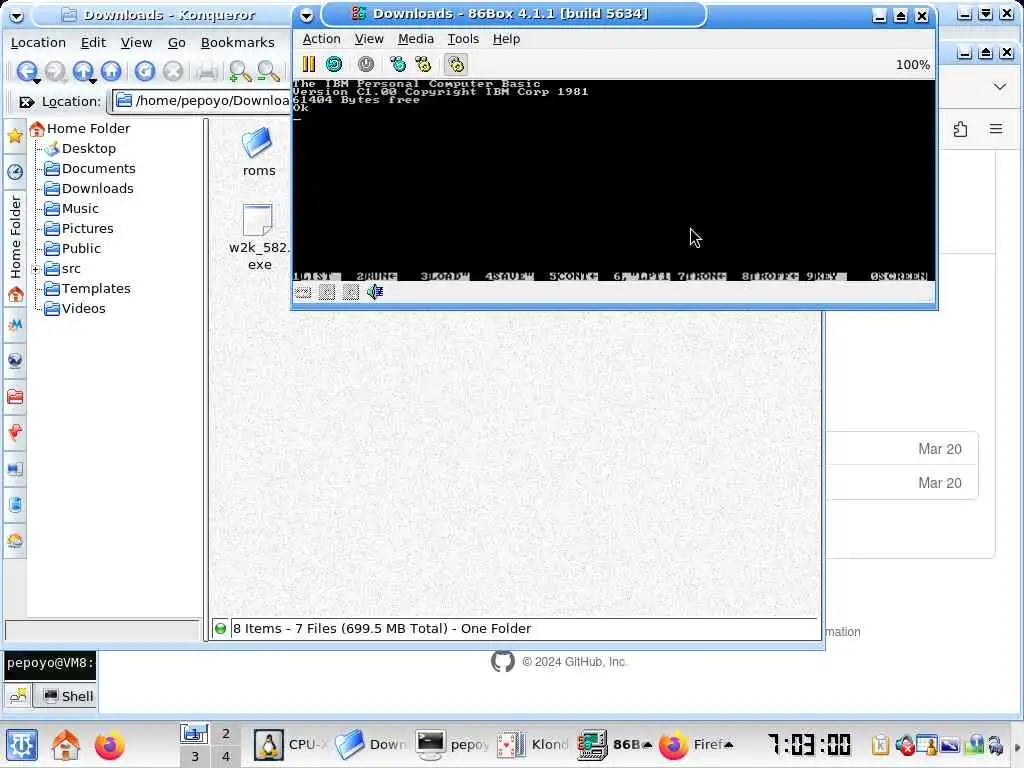Open the Firefox hamburger menu
Screen dimensions: 1024x768
[996, 129]
